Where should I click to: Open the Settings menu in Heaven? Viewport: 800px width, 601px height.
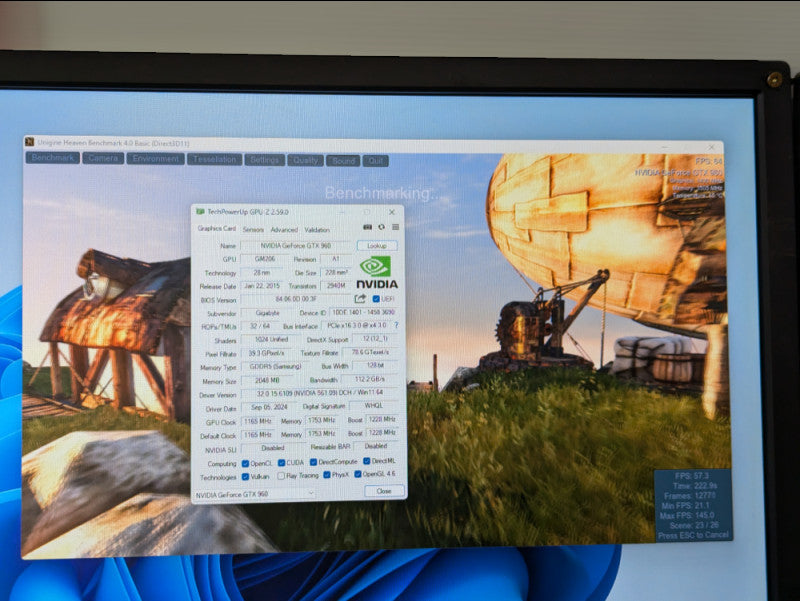pos(264,160)
